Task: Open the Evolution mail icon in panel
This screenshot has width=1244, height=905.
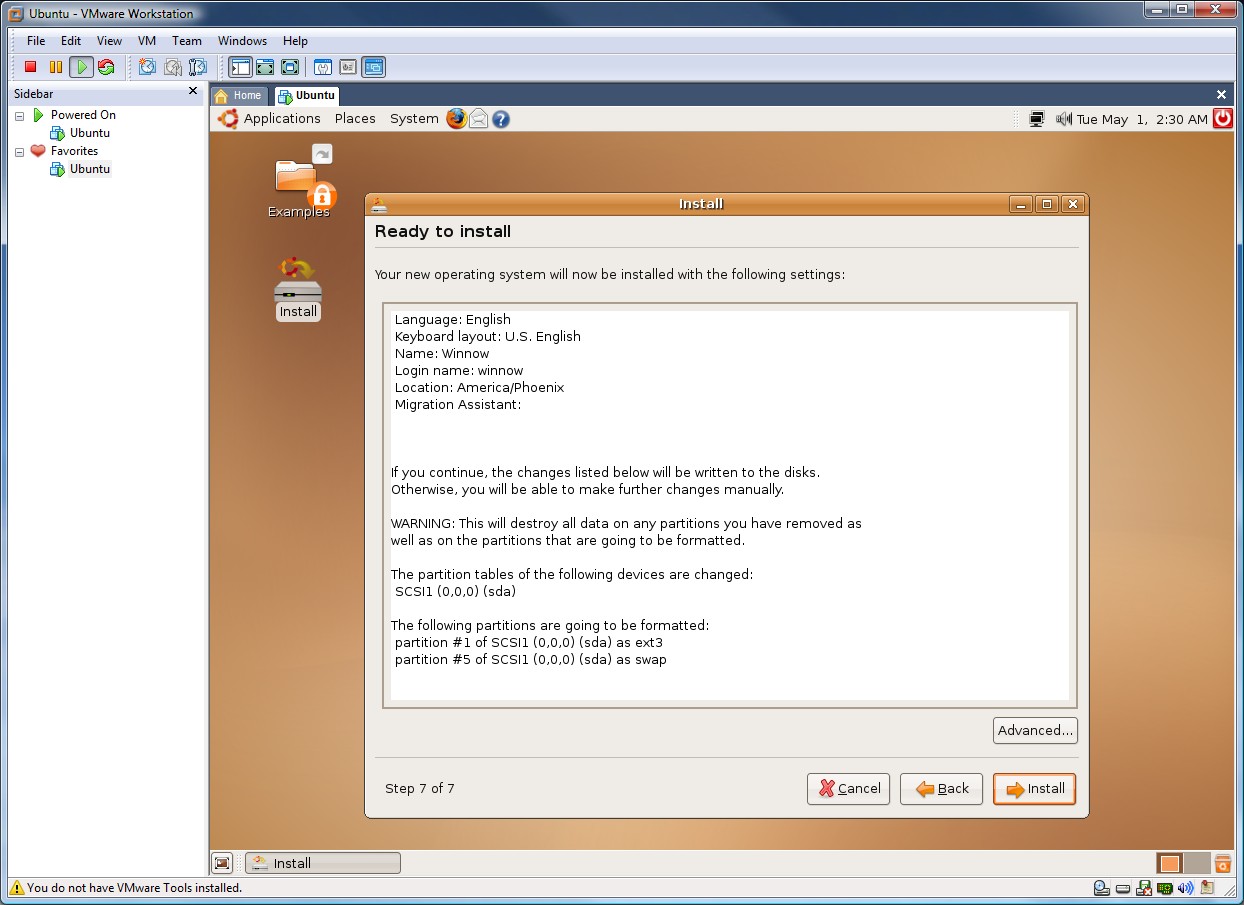Action: pos(479,118)
